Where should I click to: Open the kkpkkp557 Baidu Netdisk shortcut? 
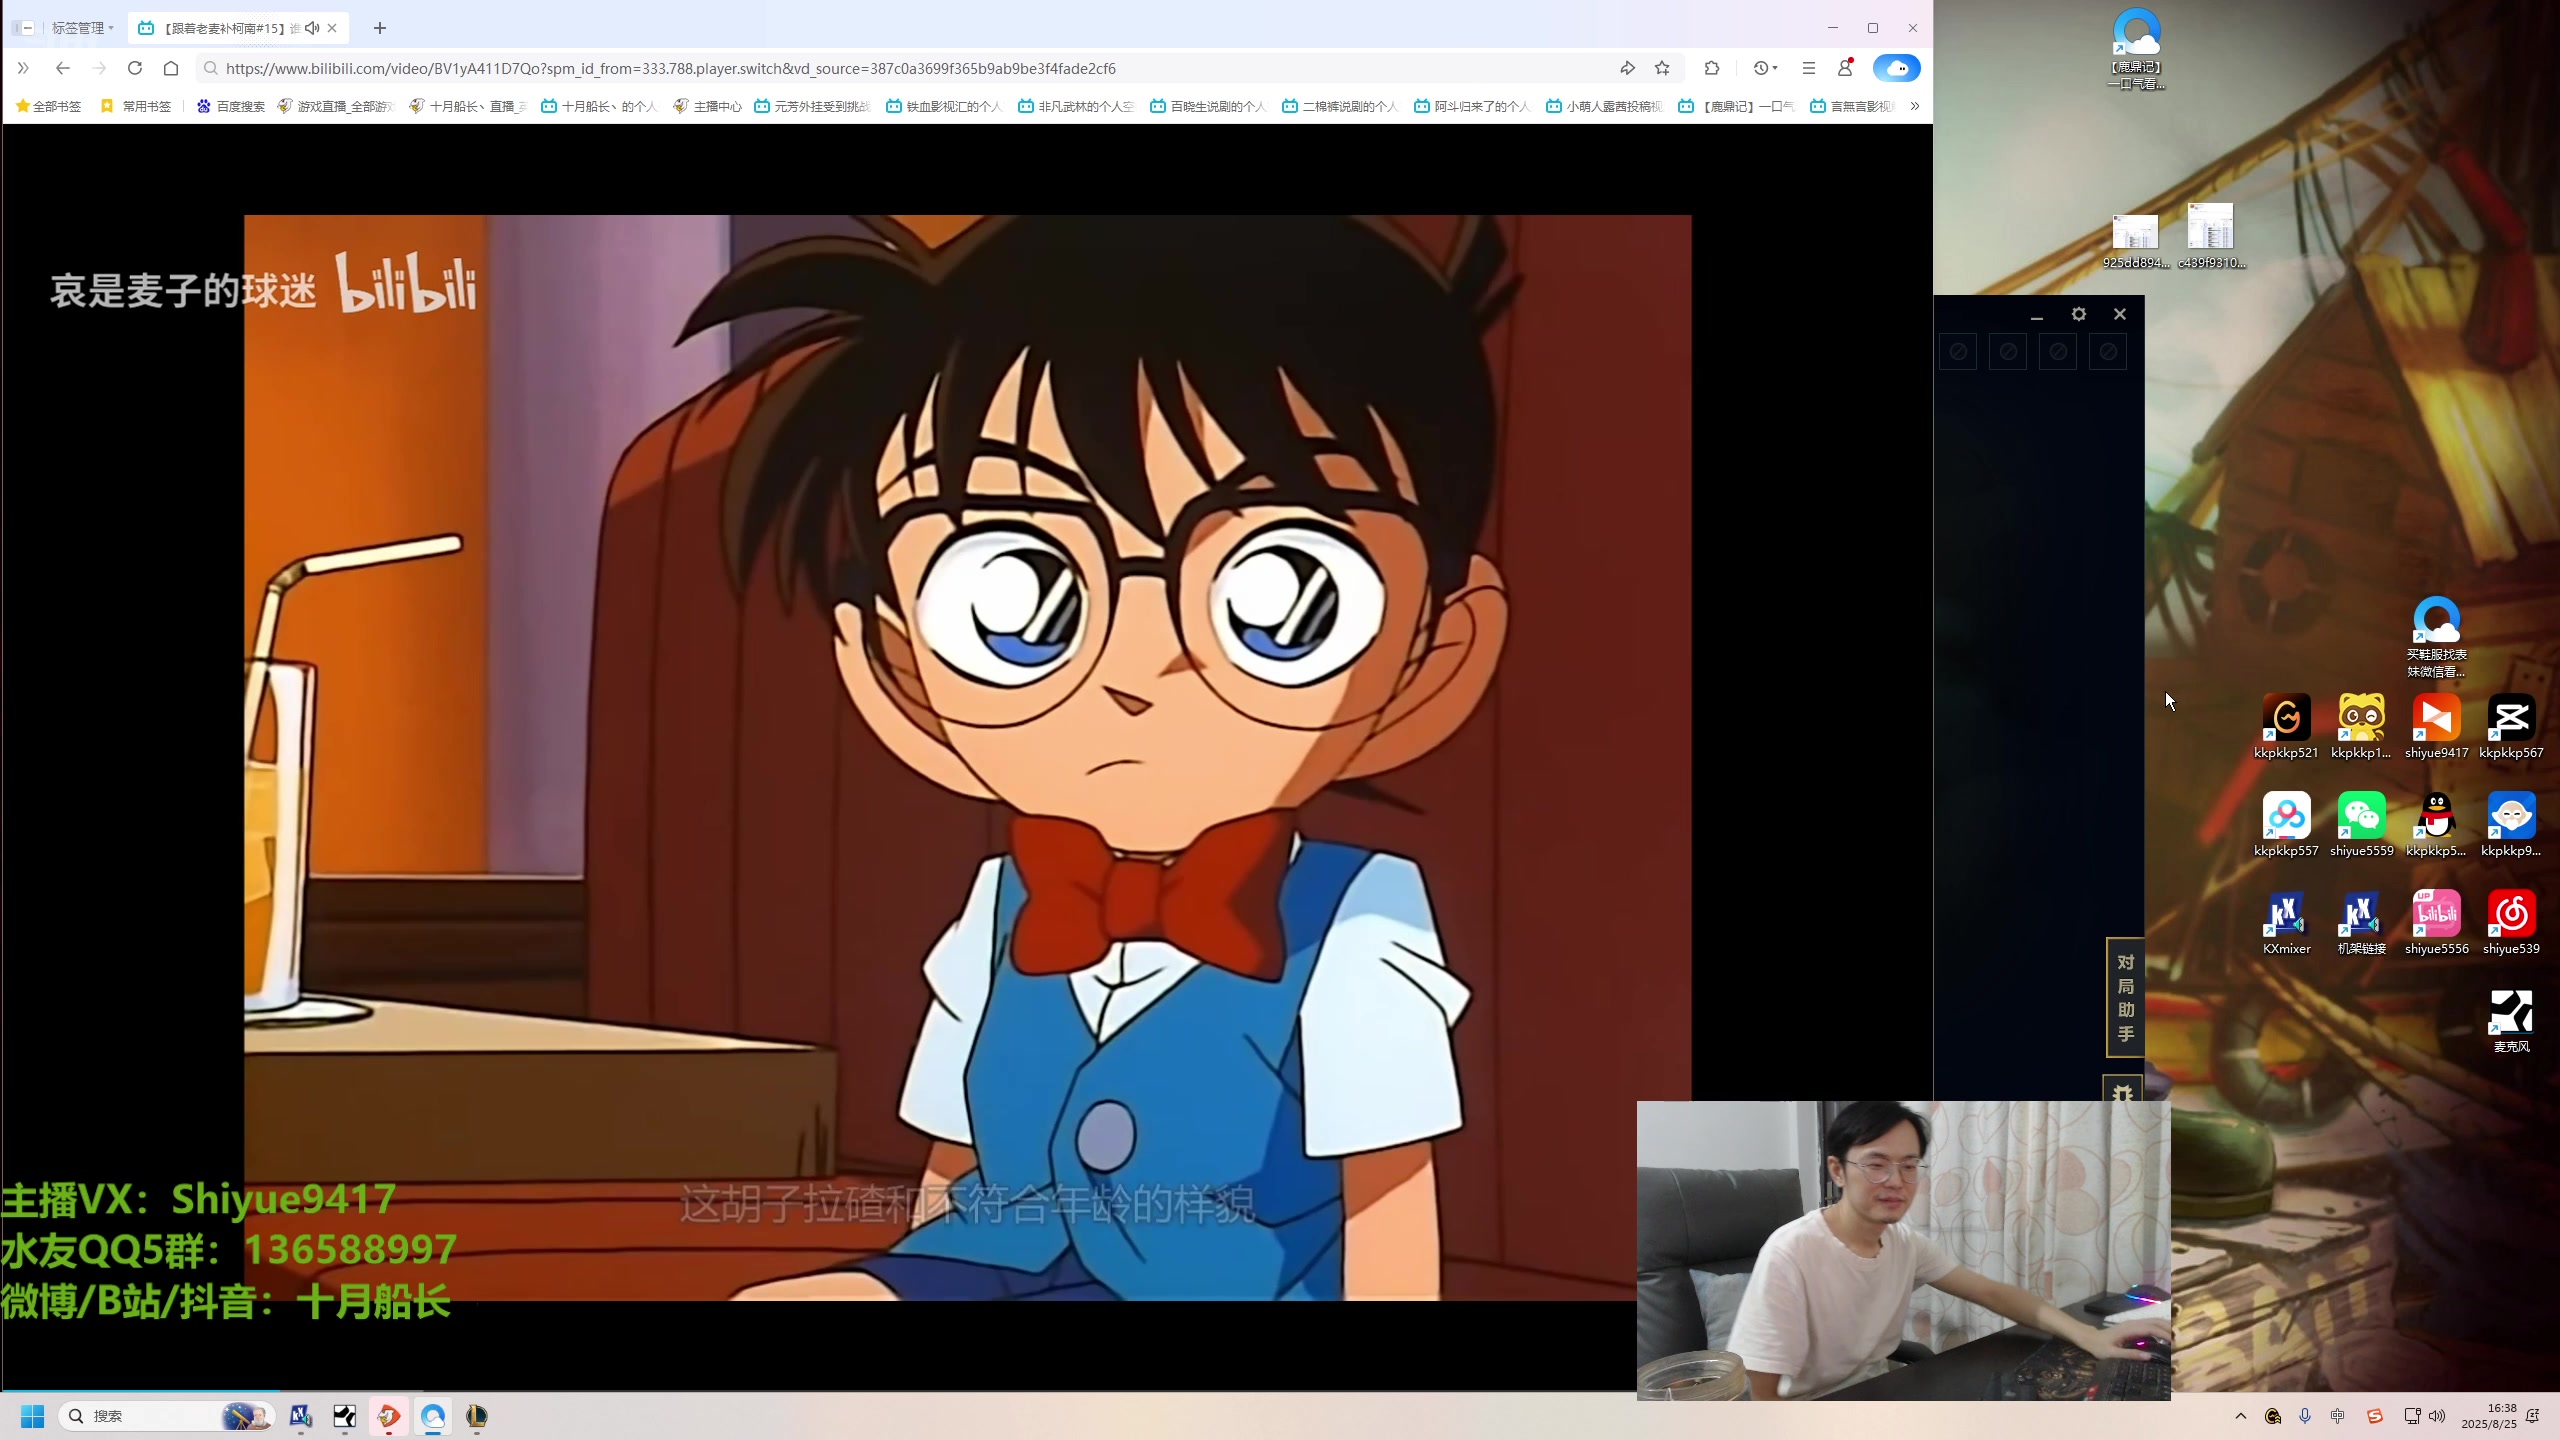coord(2286,824)
